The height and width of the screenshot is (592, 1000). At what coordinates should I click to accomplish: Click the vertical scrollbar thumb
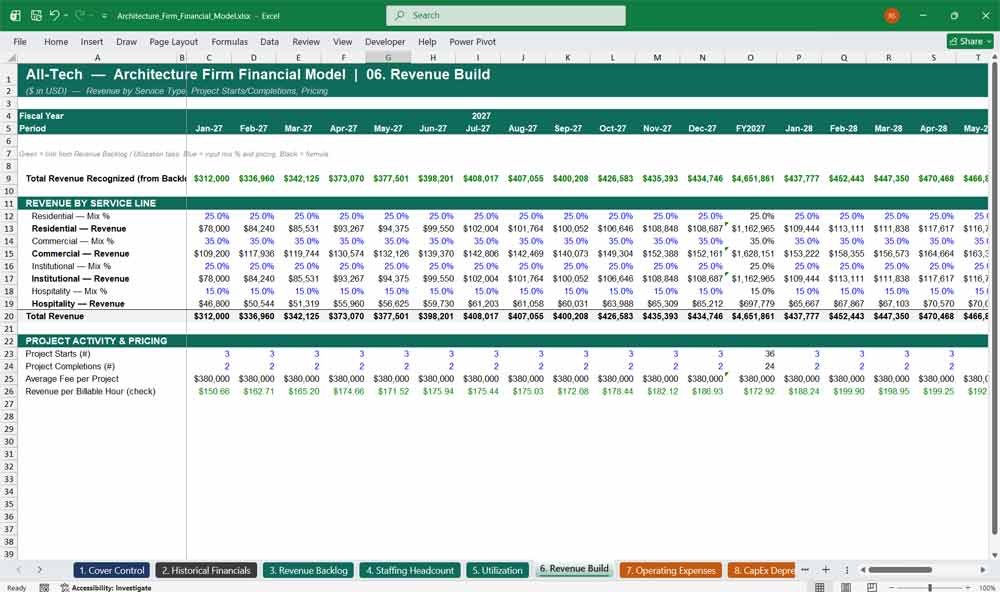[994, 297]
